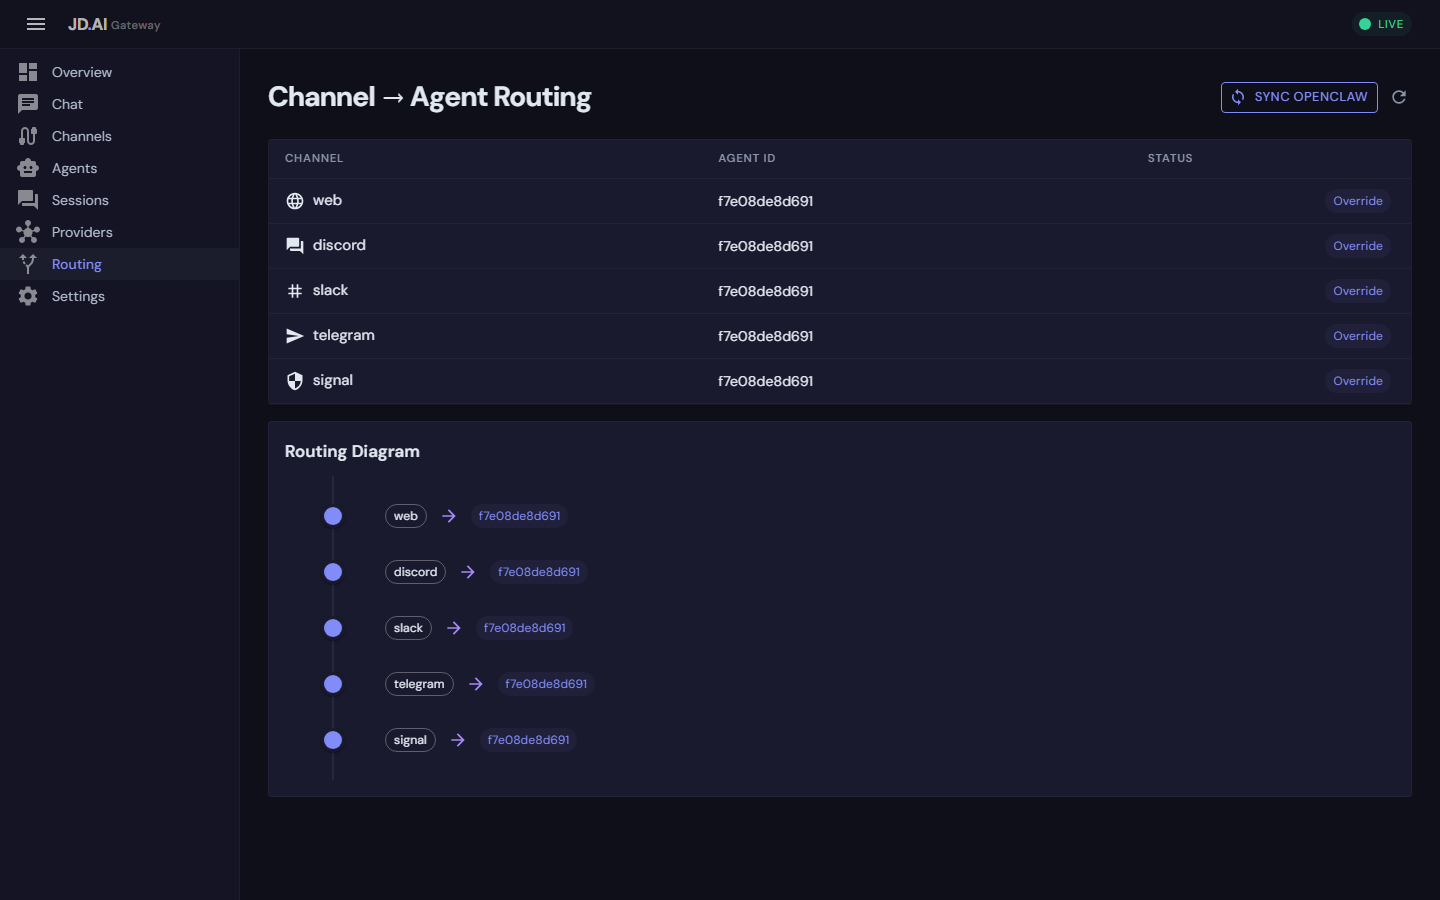This screenshot has height=900, width=1440.
Task: Select the hash icon for slack channel
Action: point(295,290)
